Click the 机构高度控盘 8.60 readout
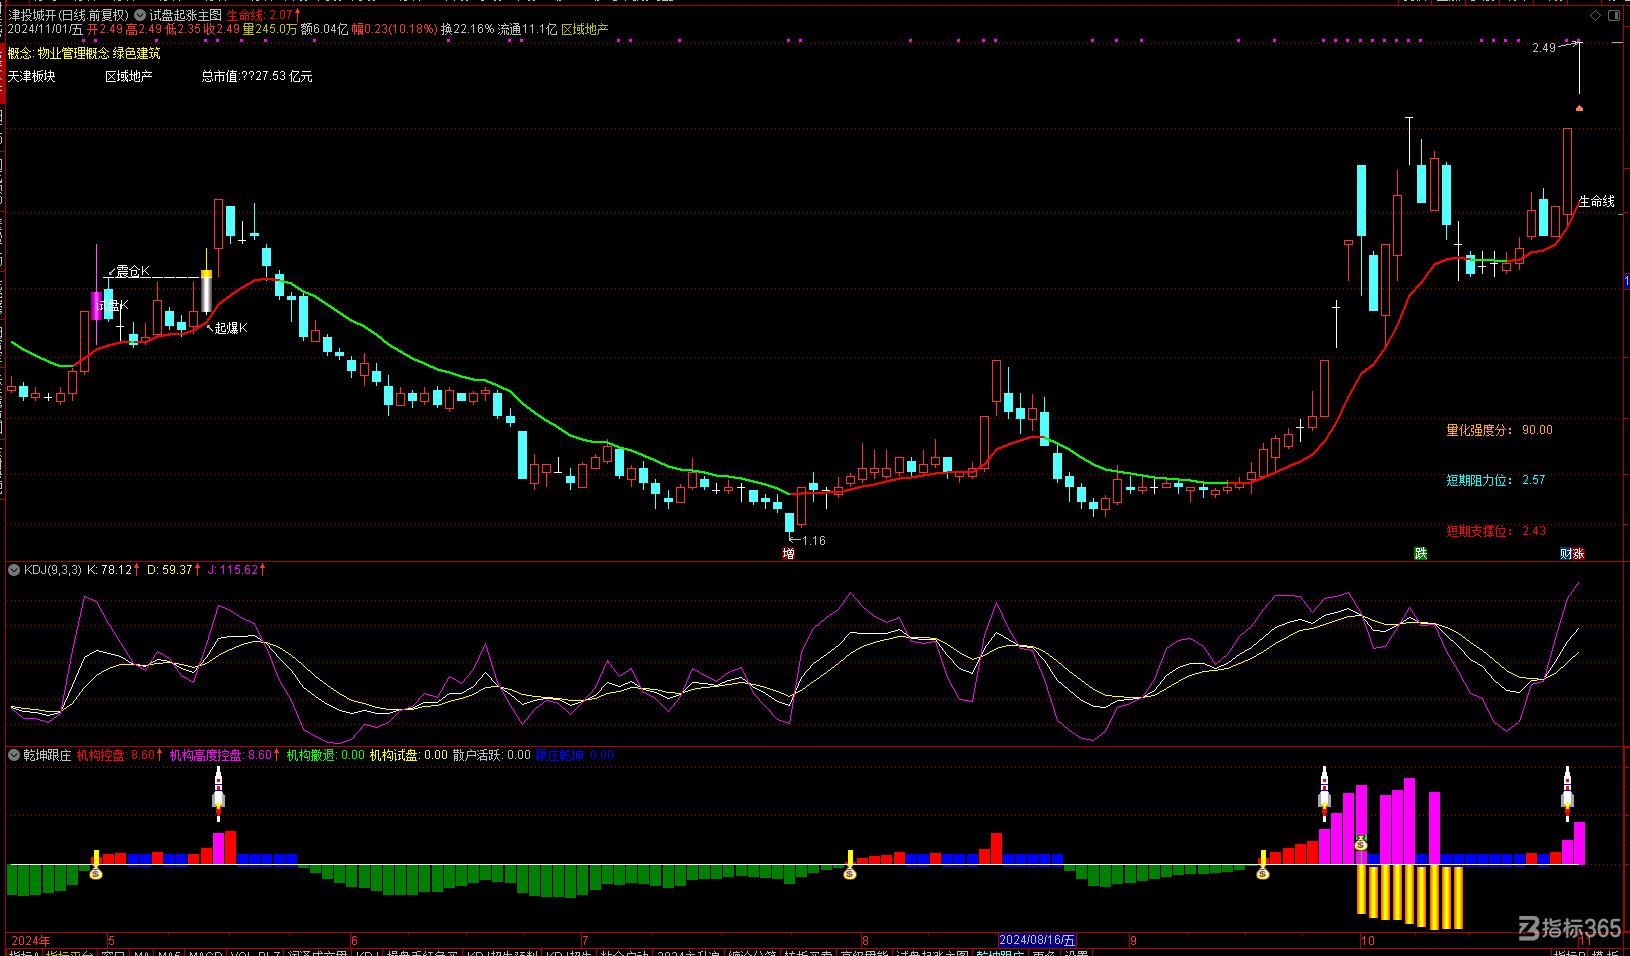The height and width of the screenshot is (956, 1630). 224,755
